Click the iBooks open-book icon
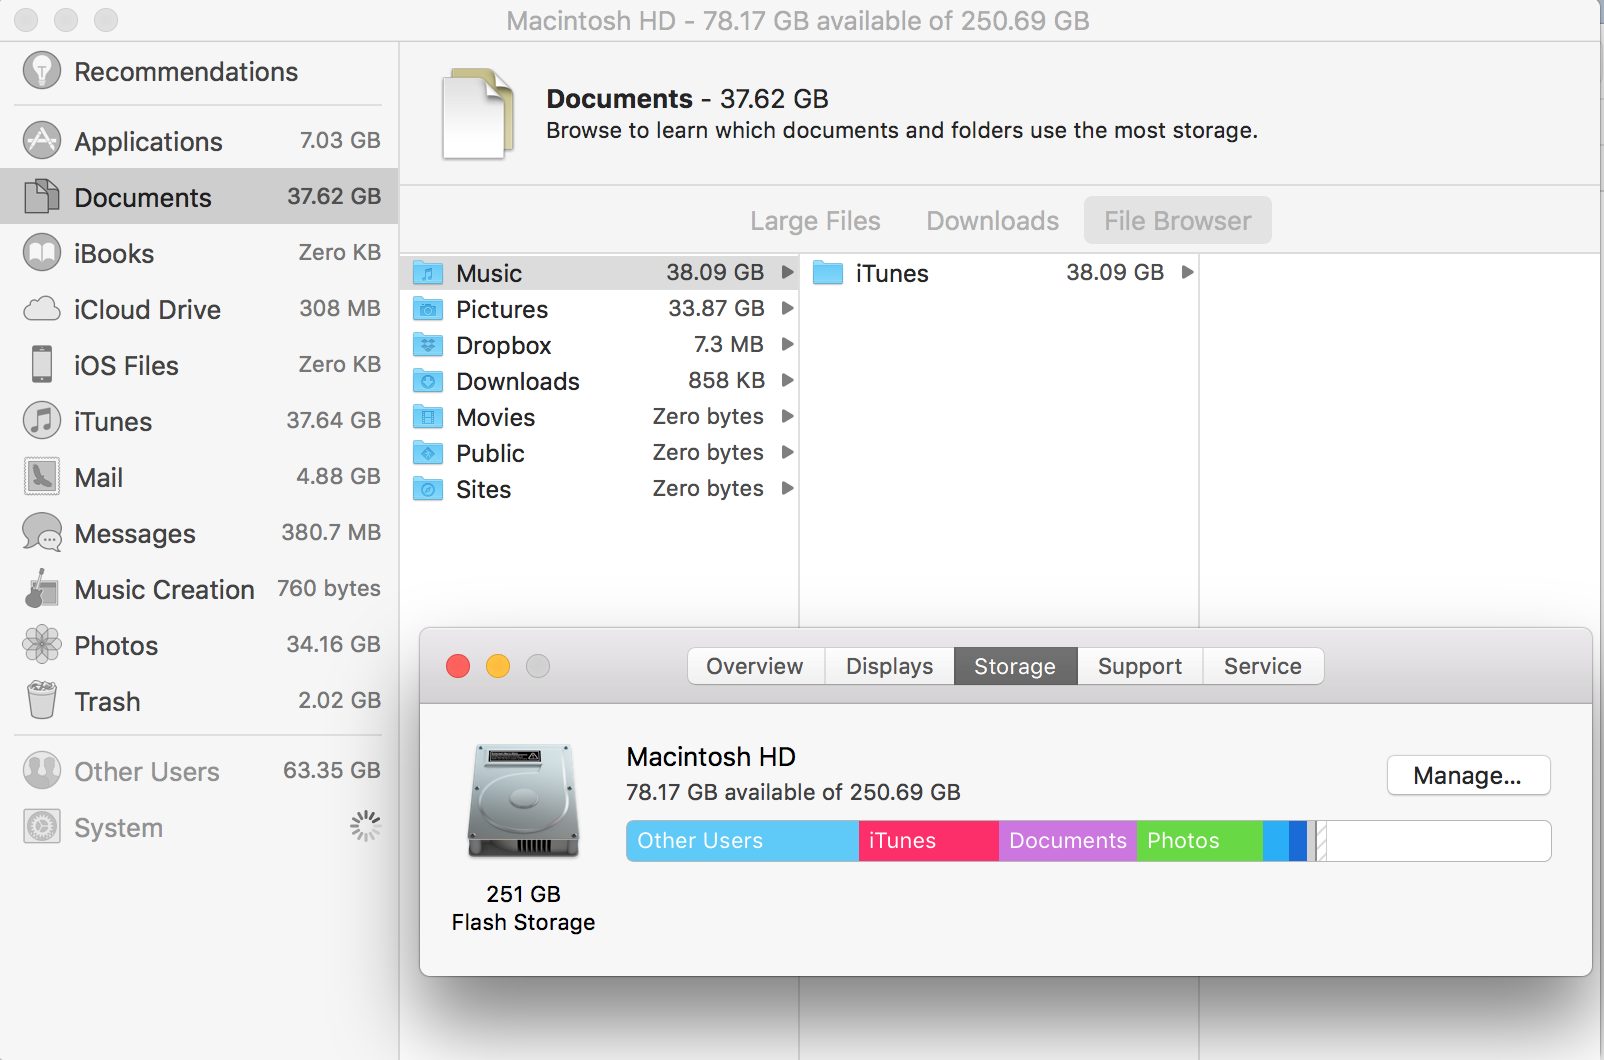This screenshot has height=1060, width=1604. tap(42, 252)
